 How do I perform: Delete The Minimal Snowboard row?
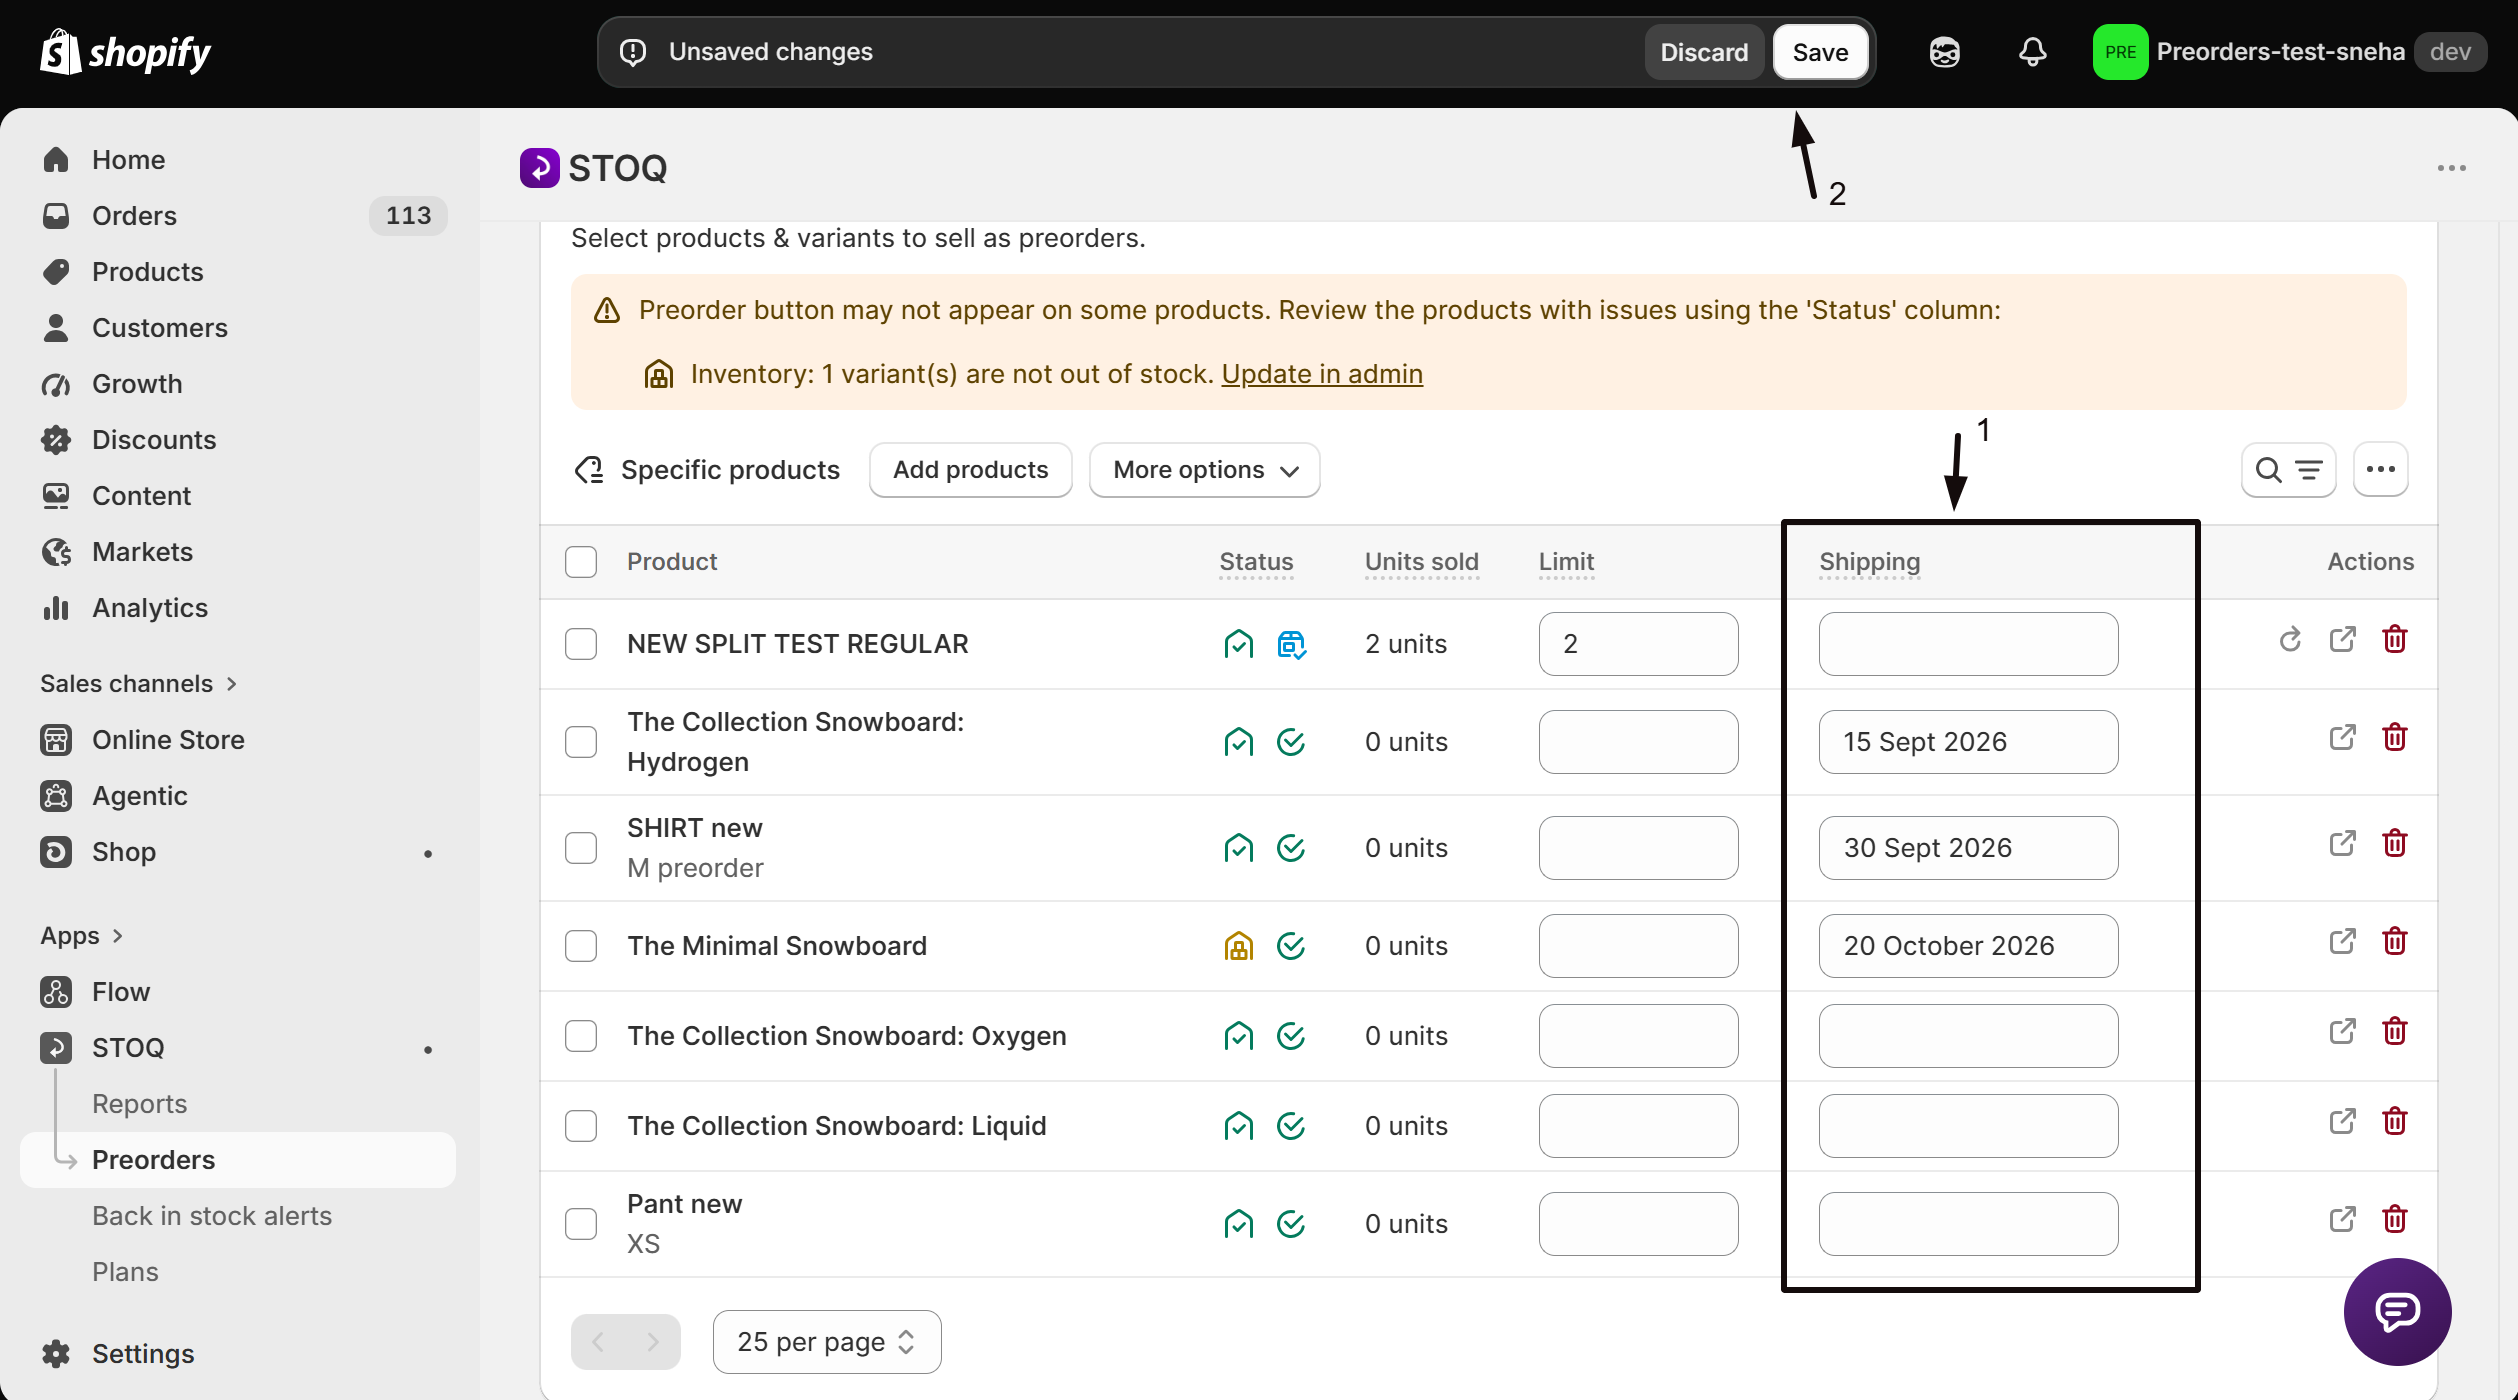(x=2394, y=942)
